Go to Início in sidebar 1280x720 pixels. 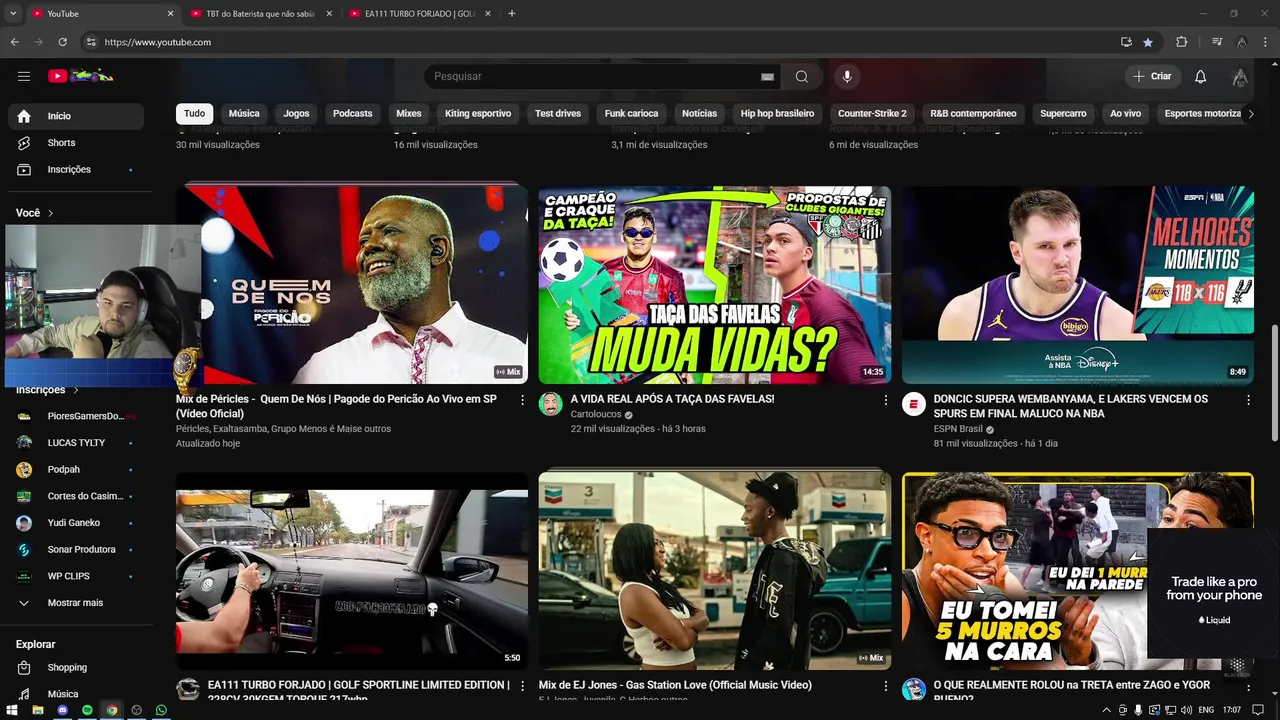point(76,116)
